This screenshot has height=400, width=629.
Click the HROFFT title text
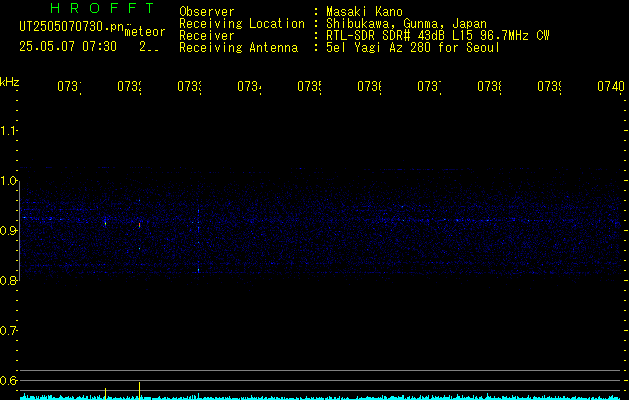[x=103, y=8]
